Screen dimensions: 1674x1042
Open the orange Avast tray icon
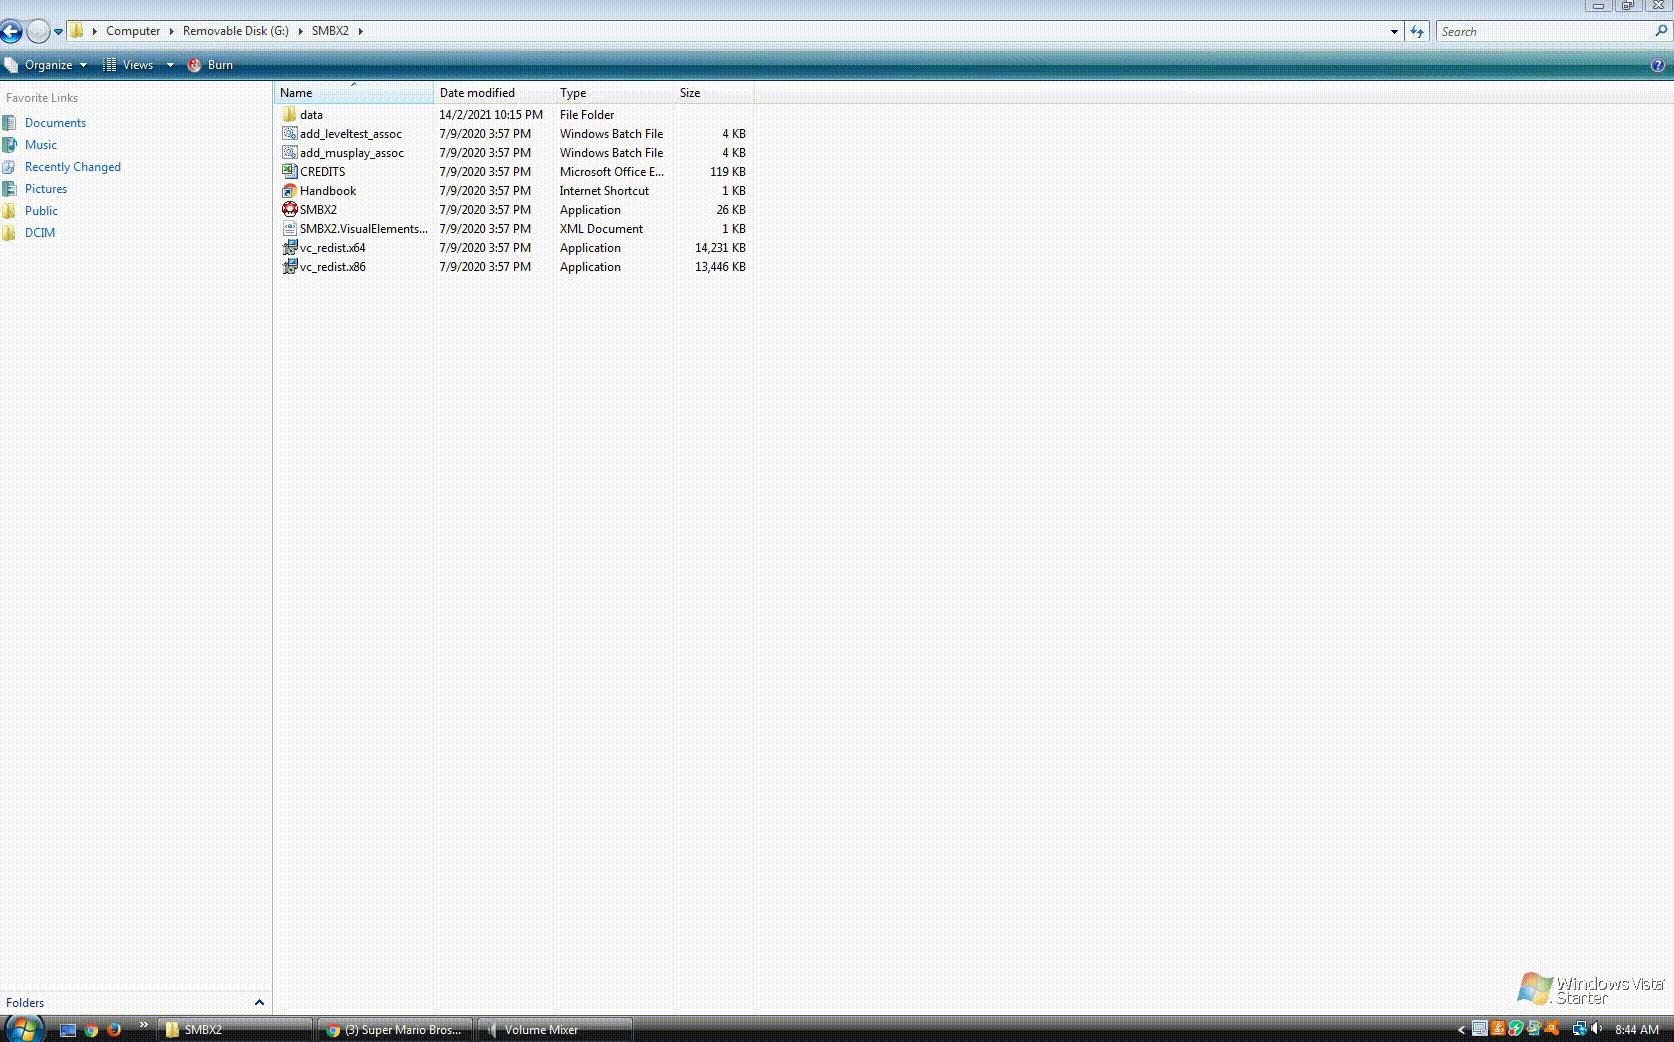tap(1552, 1028)
